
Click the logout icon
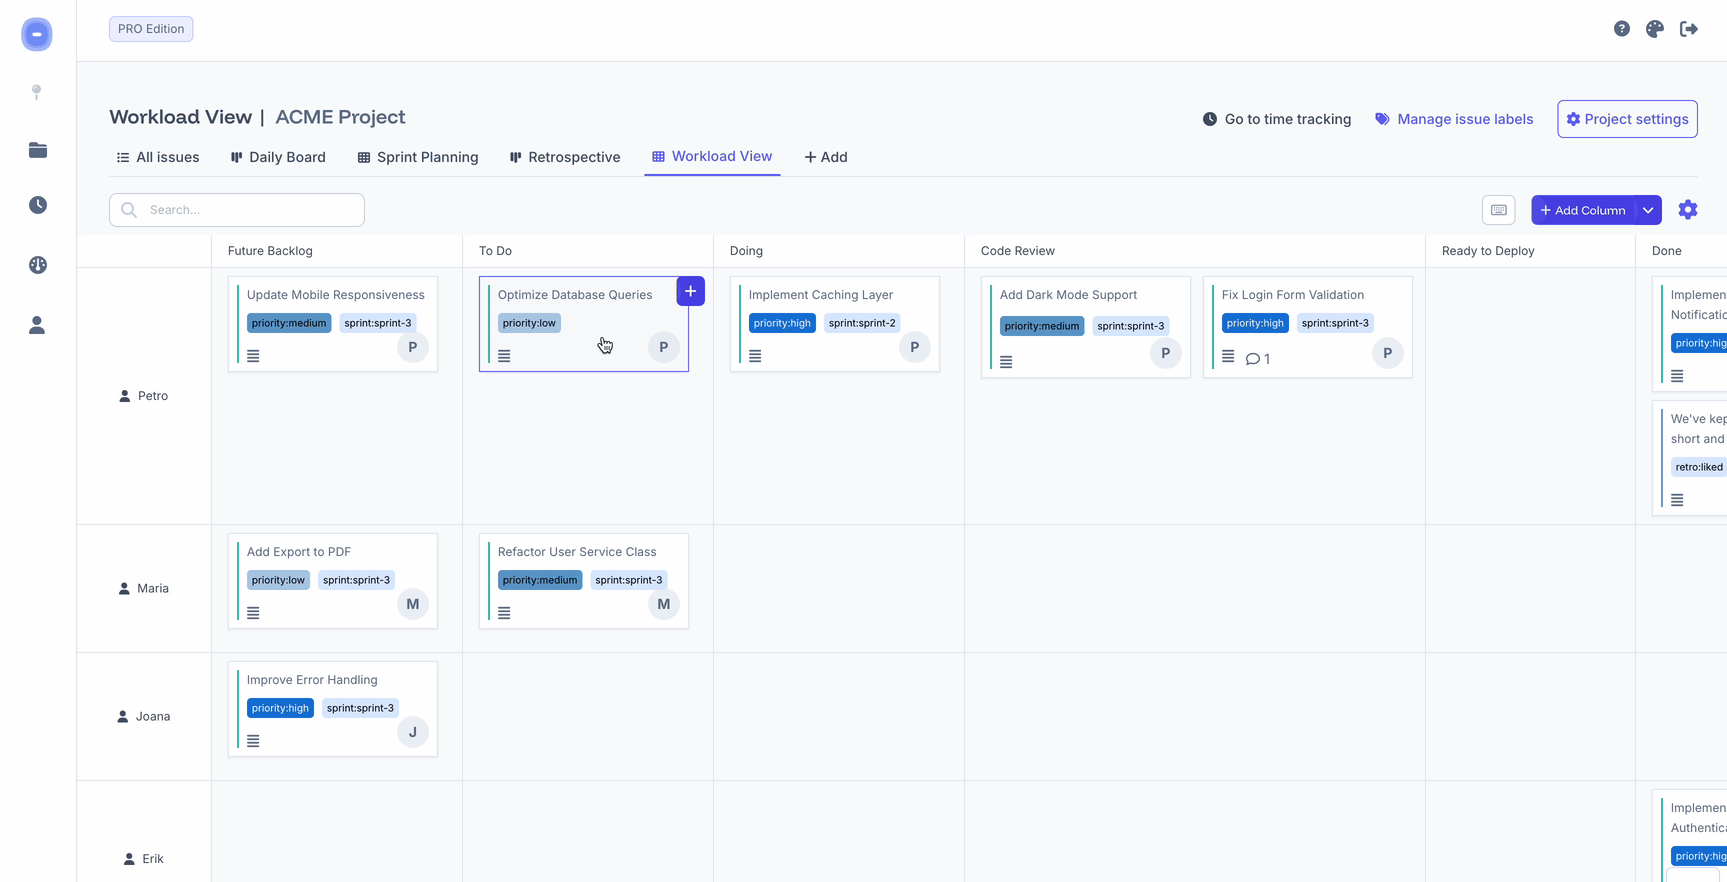1689,29
